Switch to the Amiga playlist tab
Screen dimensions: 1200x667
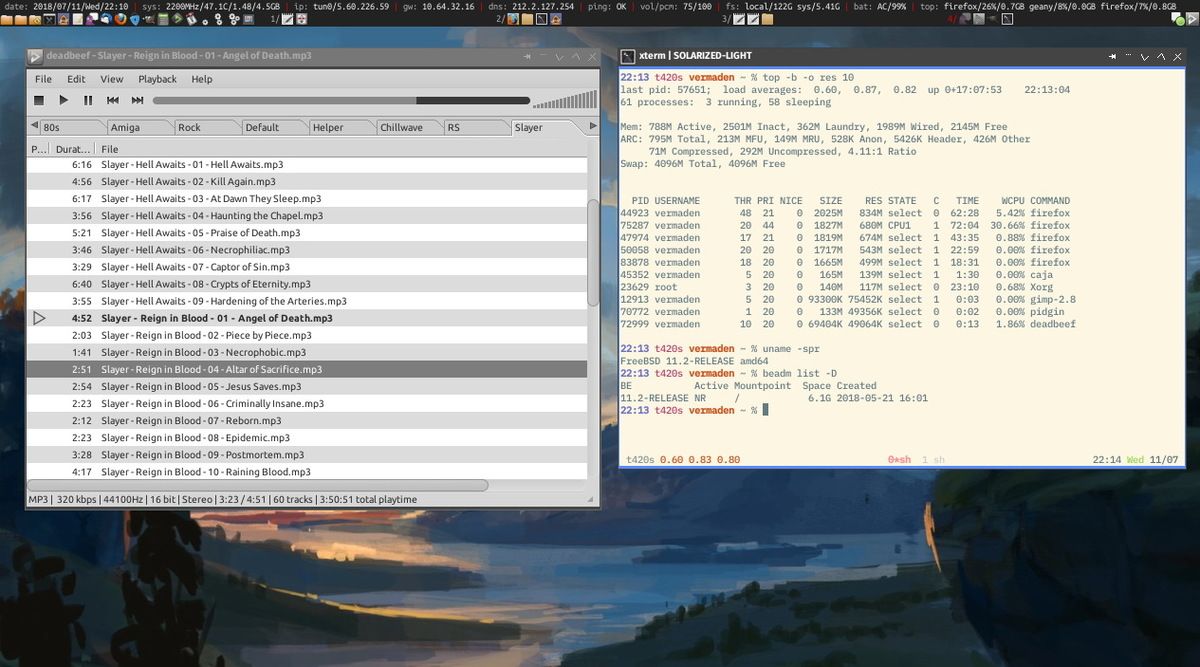(125, 127)
